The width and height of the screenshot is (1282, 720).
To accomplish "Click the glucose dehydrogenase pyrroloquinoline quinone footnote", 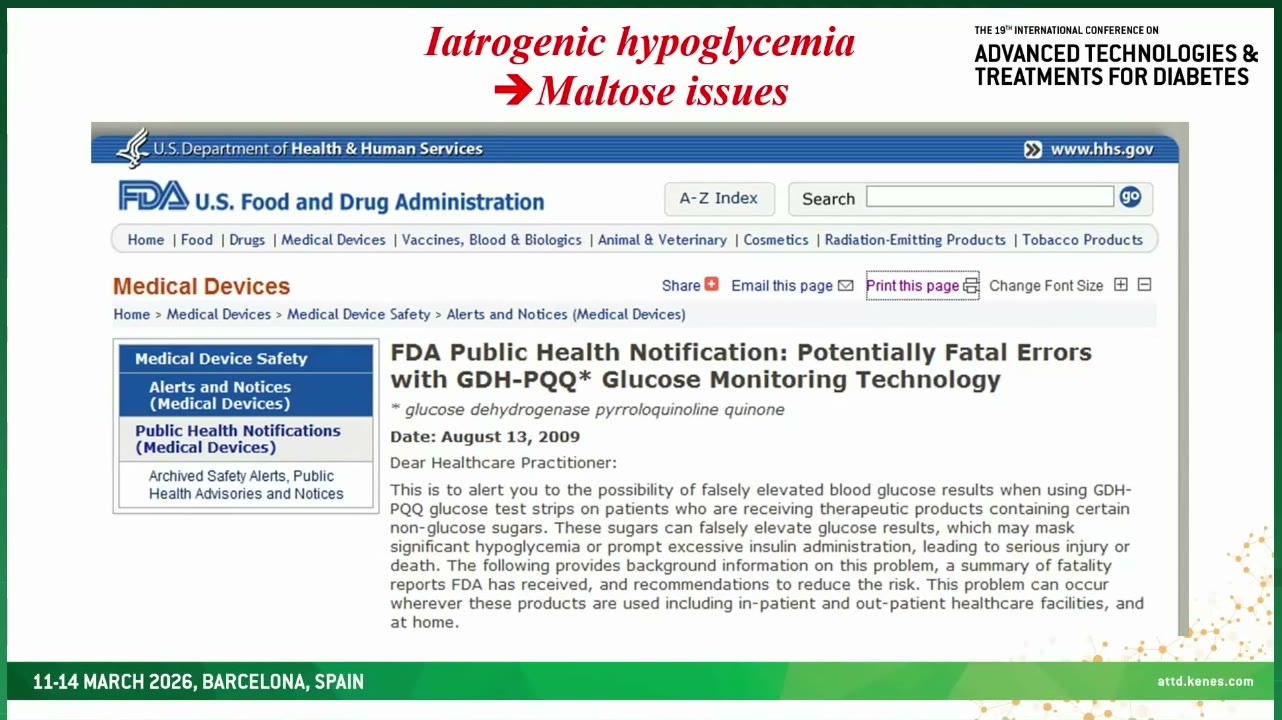I will pos(587,410).
